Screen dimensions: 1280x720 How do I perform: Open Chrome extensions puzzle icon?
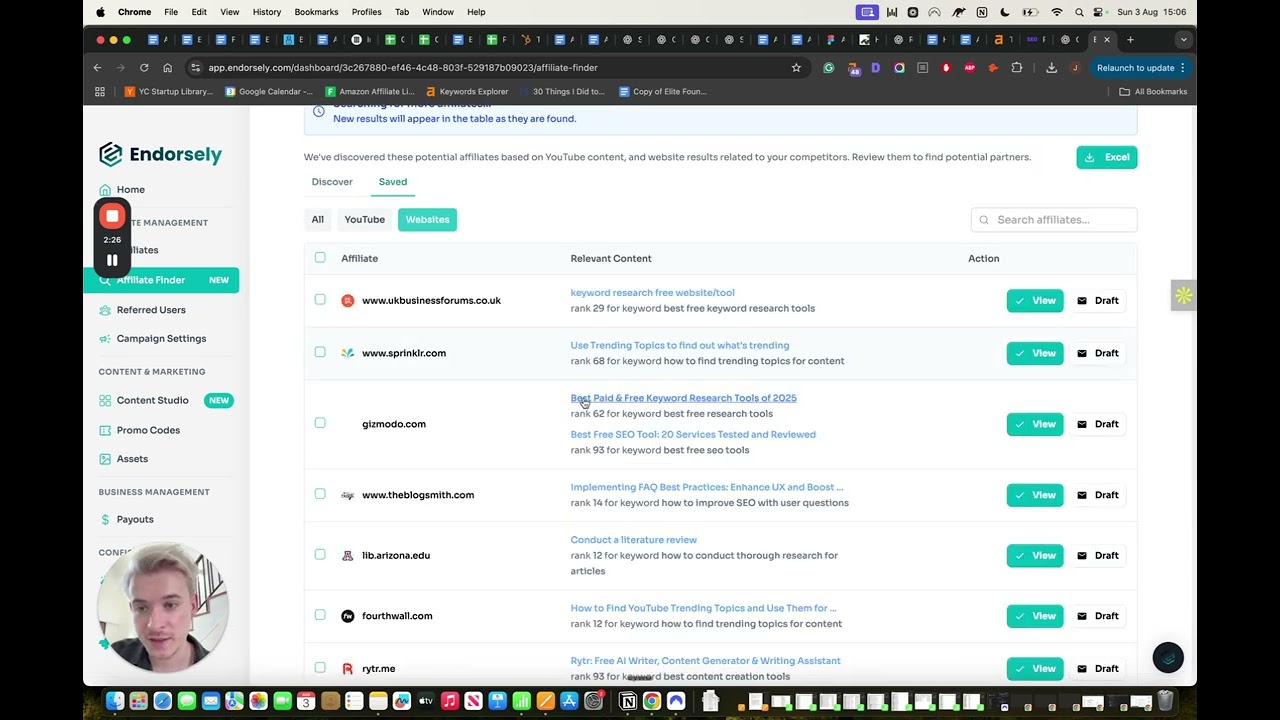(x=1017, y=68)
